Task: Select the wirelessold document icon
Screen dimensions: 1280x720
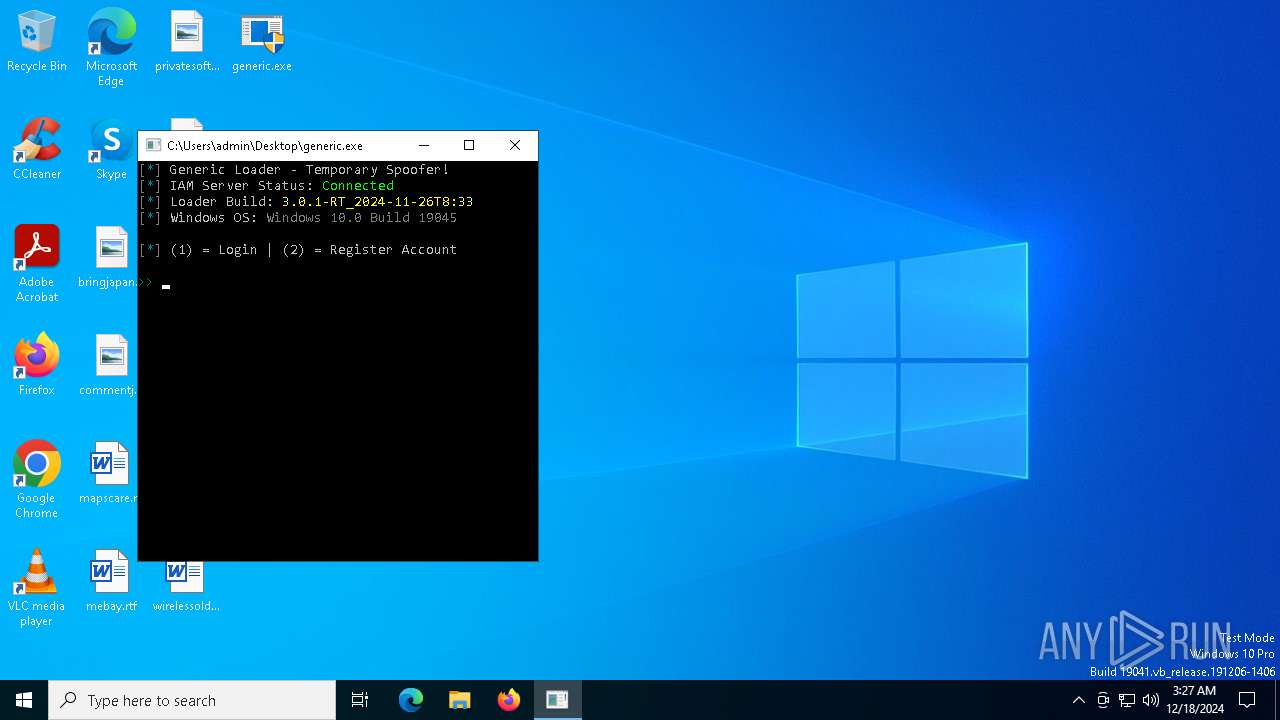Action: pos(187,588)
